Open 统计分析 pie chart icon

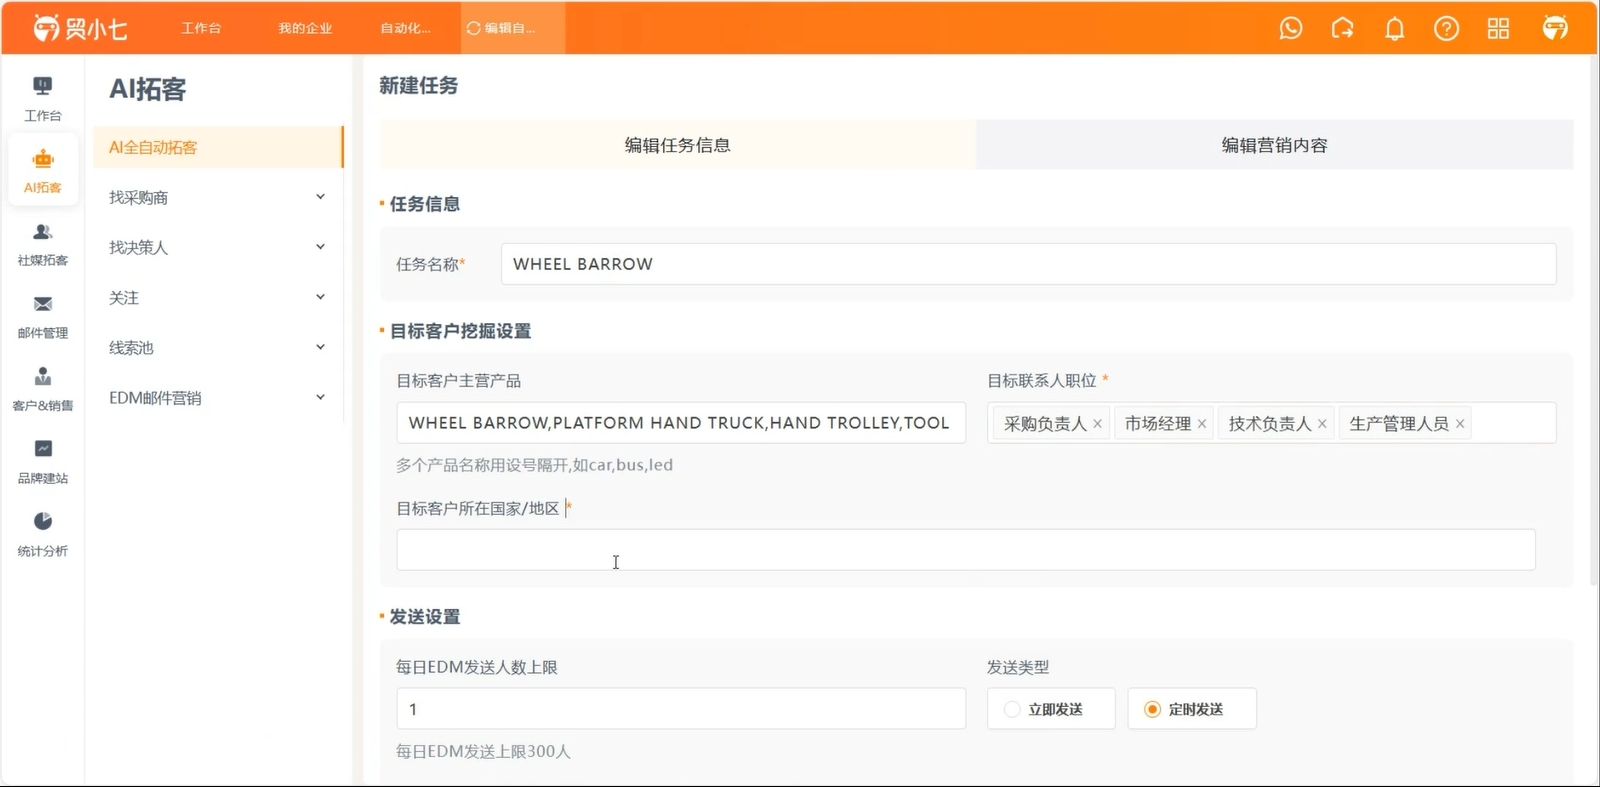(x=43, y=534)
